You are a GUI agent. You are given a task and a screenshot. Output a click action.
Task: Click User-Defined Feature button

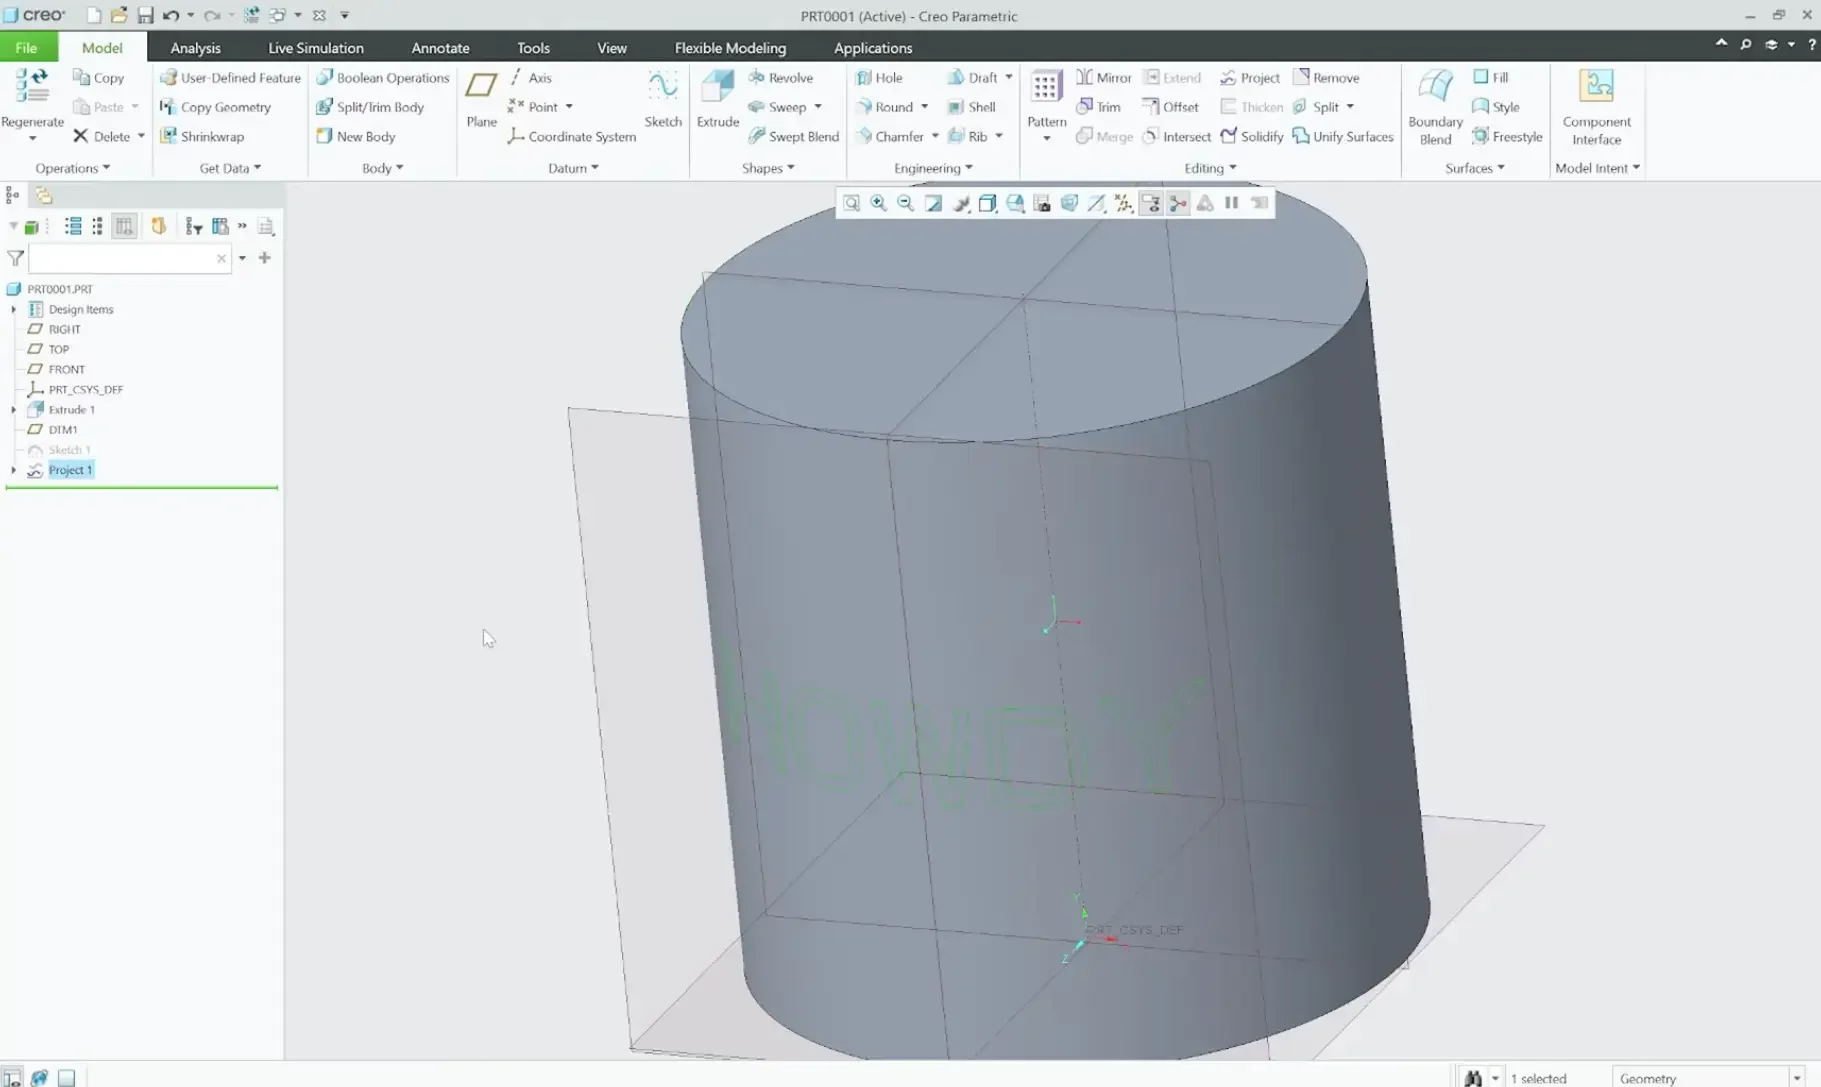230,77
